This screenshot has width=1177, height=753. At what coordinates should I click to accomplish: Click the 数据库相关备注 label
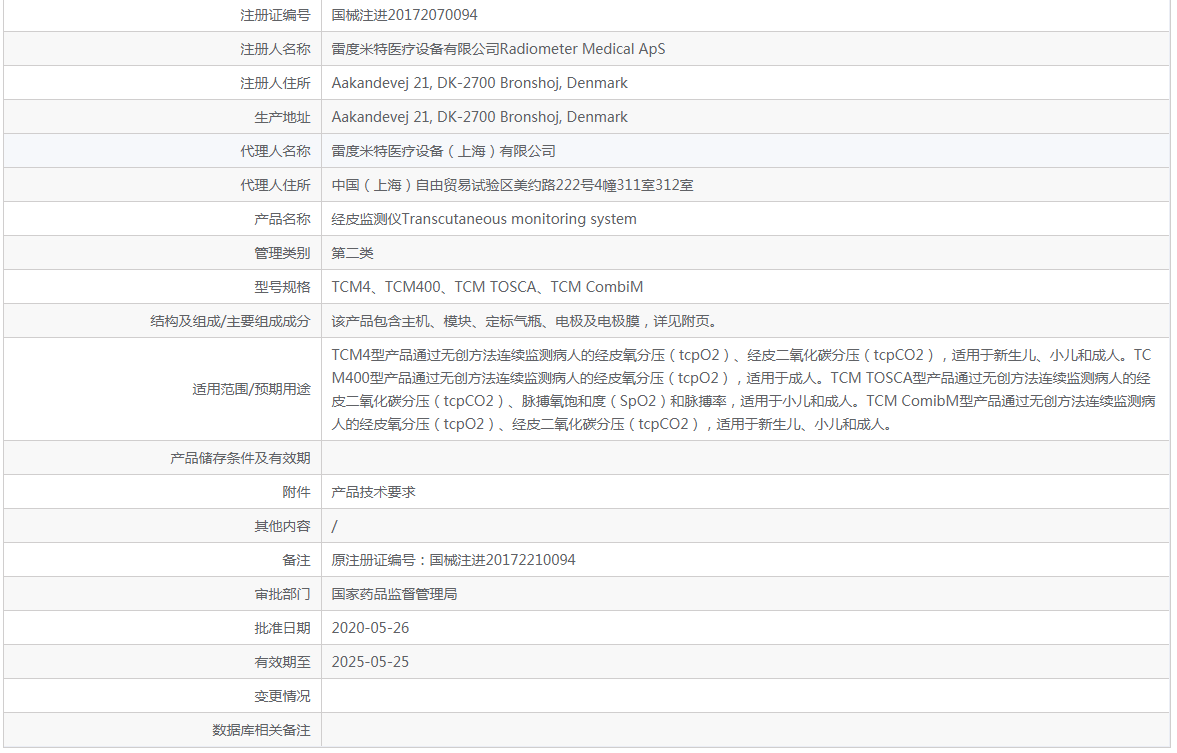261,730
